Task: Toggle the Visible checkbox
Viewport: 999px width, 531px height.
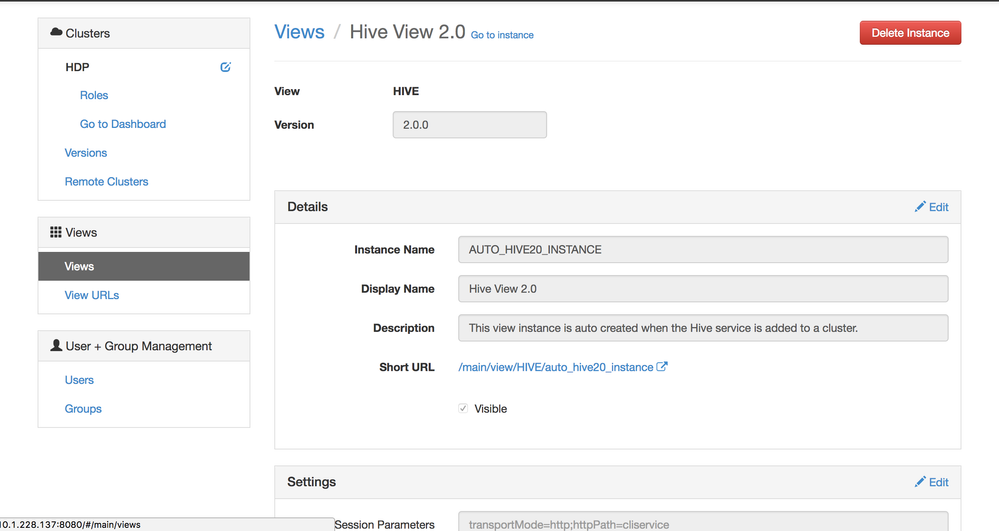Action: (463, 409)
